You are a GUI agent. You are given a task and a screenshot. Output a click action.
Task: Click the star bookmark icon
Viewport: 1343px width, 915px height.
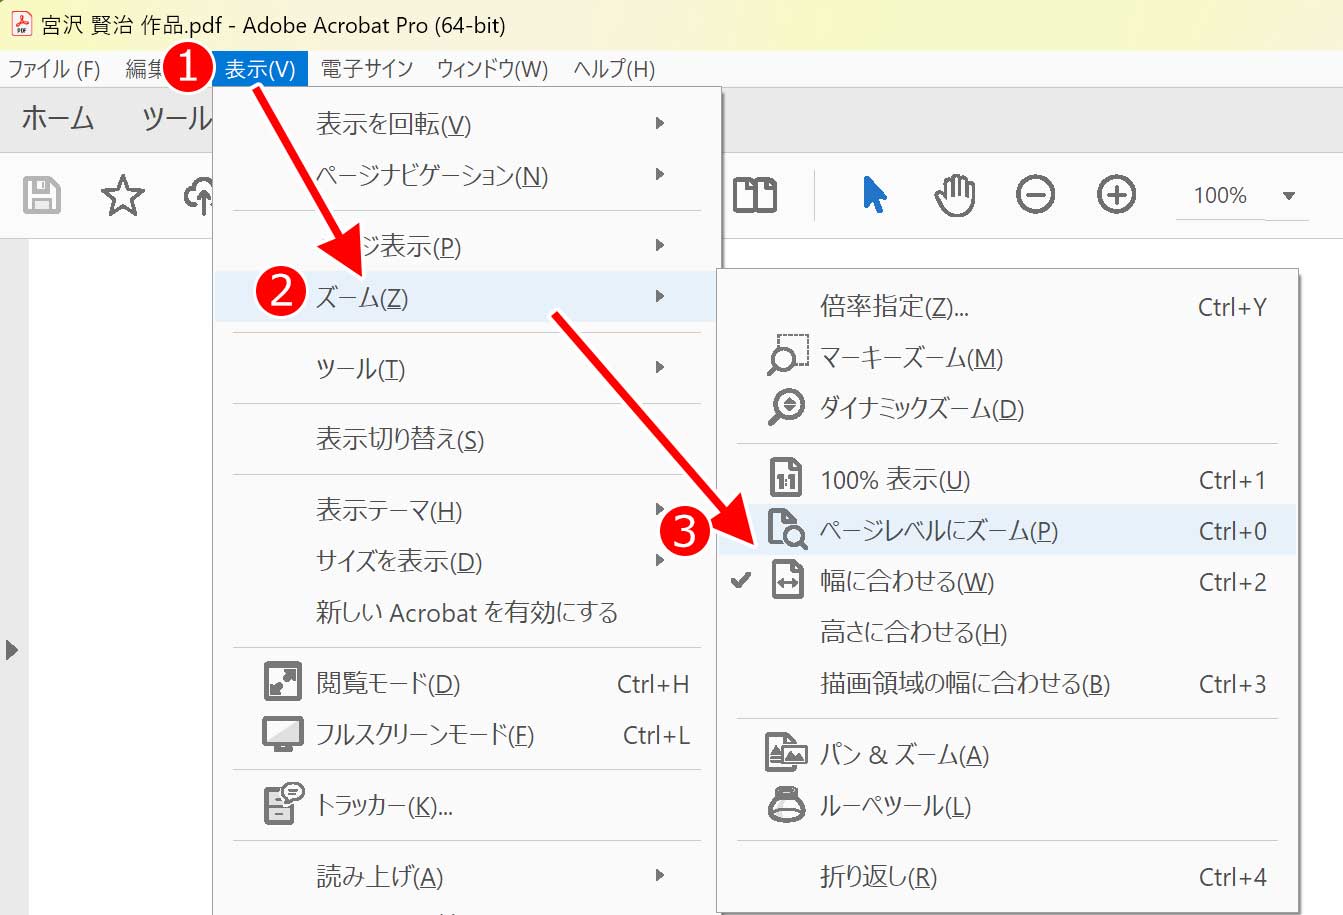pyautogui.click(x=123, y=195)
